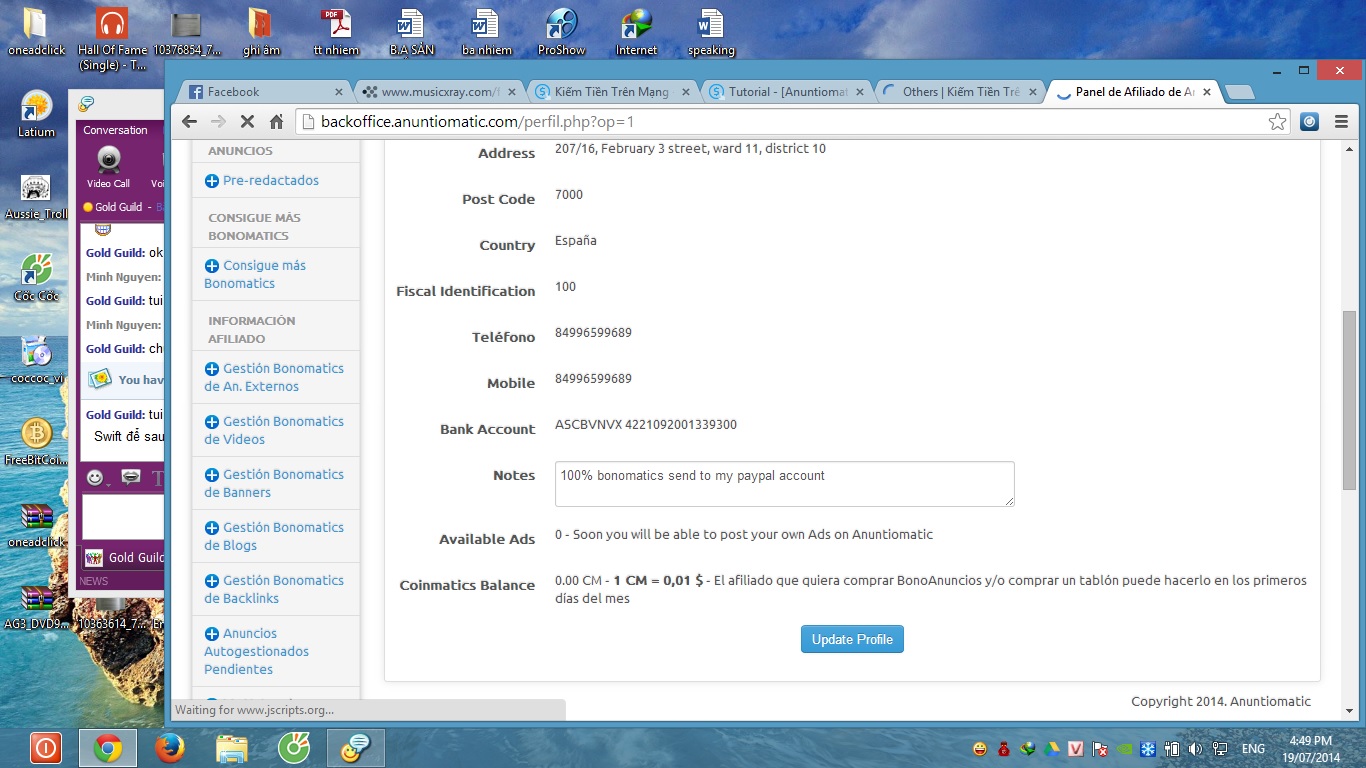Click the ENG language indicator
The width and height of the screenshot is (1366, 768).
[1253, 748]
